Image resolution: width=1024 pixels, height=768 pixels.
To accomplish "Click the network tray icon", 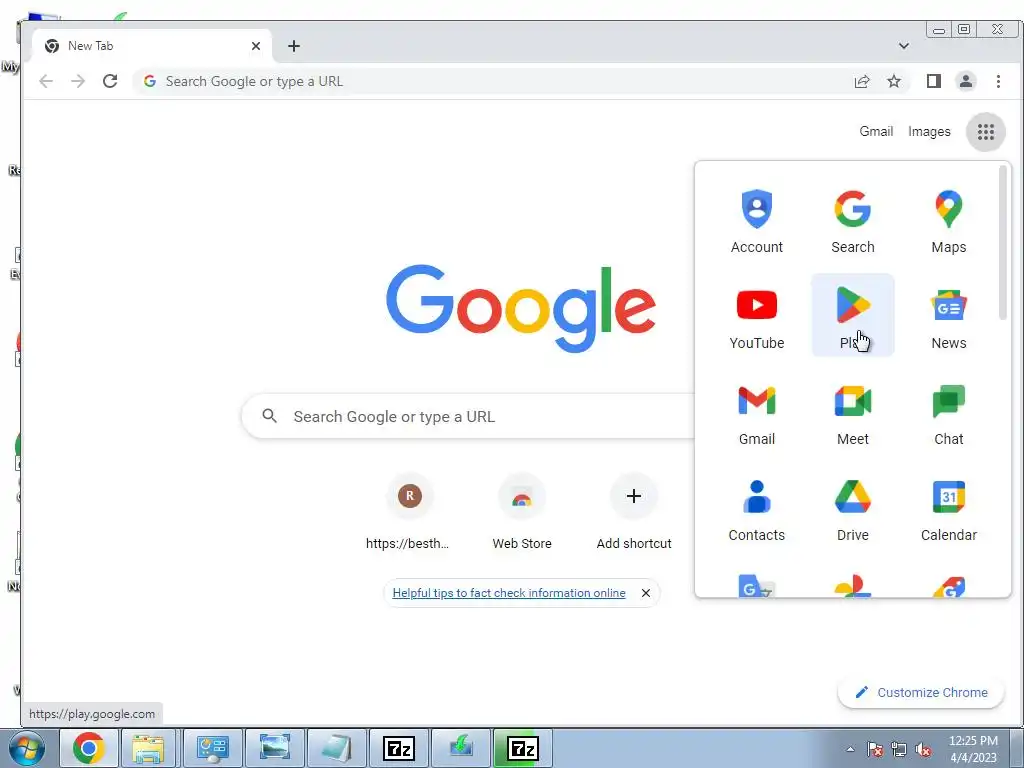I will 899,749.
